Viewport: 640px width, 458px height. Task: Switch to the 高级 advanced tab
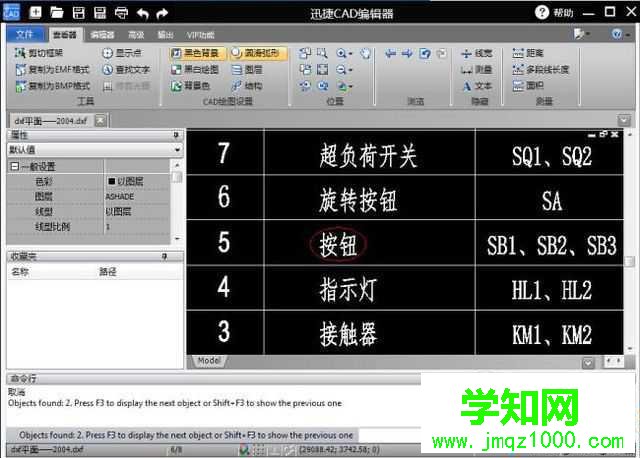[136, 35]
